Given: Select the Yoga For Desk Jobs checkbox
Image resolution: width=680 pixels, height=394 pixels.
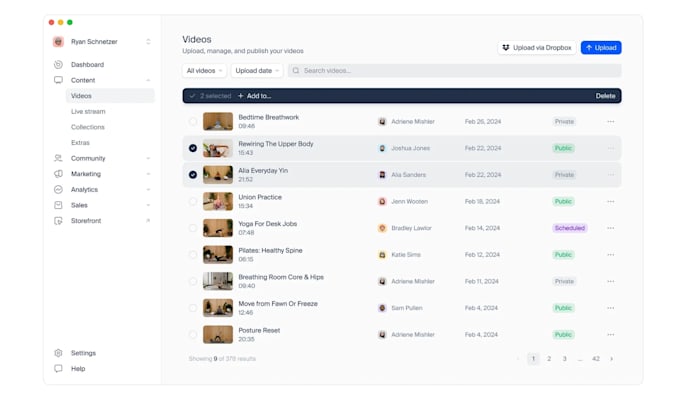Looking at the screenshot, I should (x=193, y=228).
